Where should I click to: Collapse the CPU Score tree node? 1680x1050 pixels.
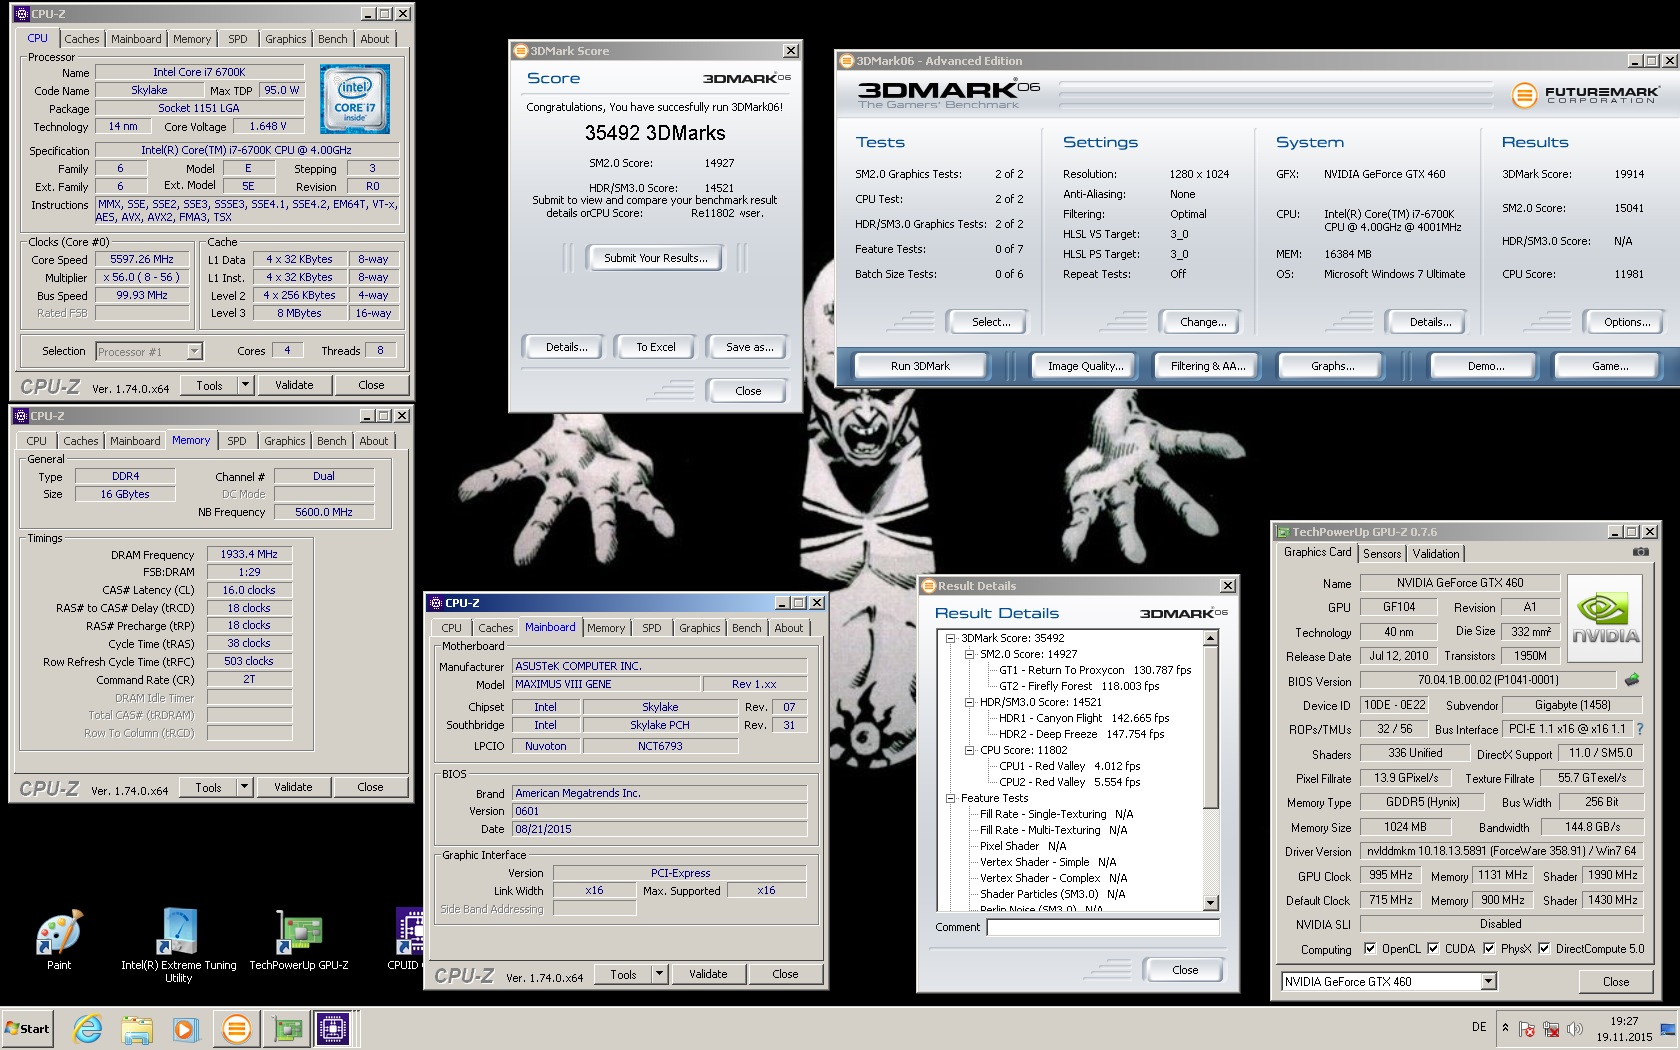coord(970,750)
